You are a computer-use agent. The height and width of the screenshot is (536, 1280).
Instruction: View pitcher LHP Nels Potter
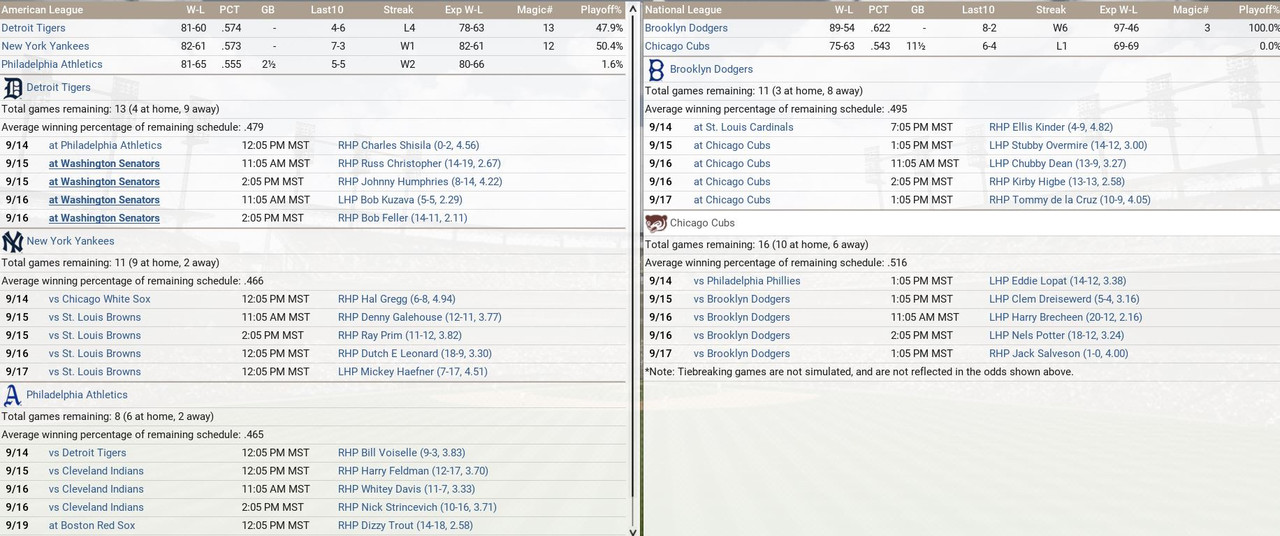click(1057, 336)
